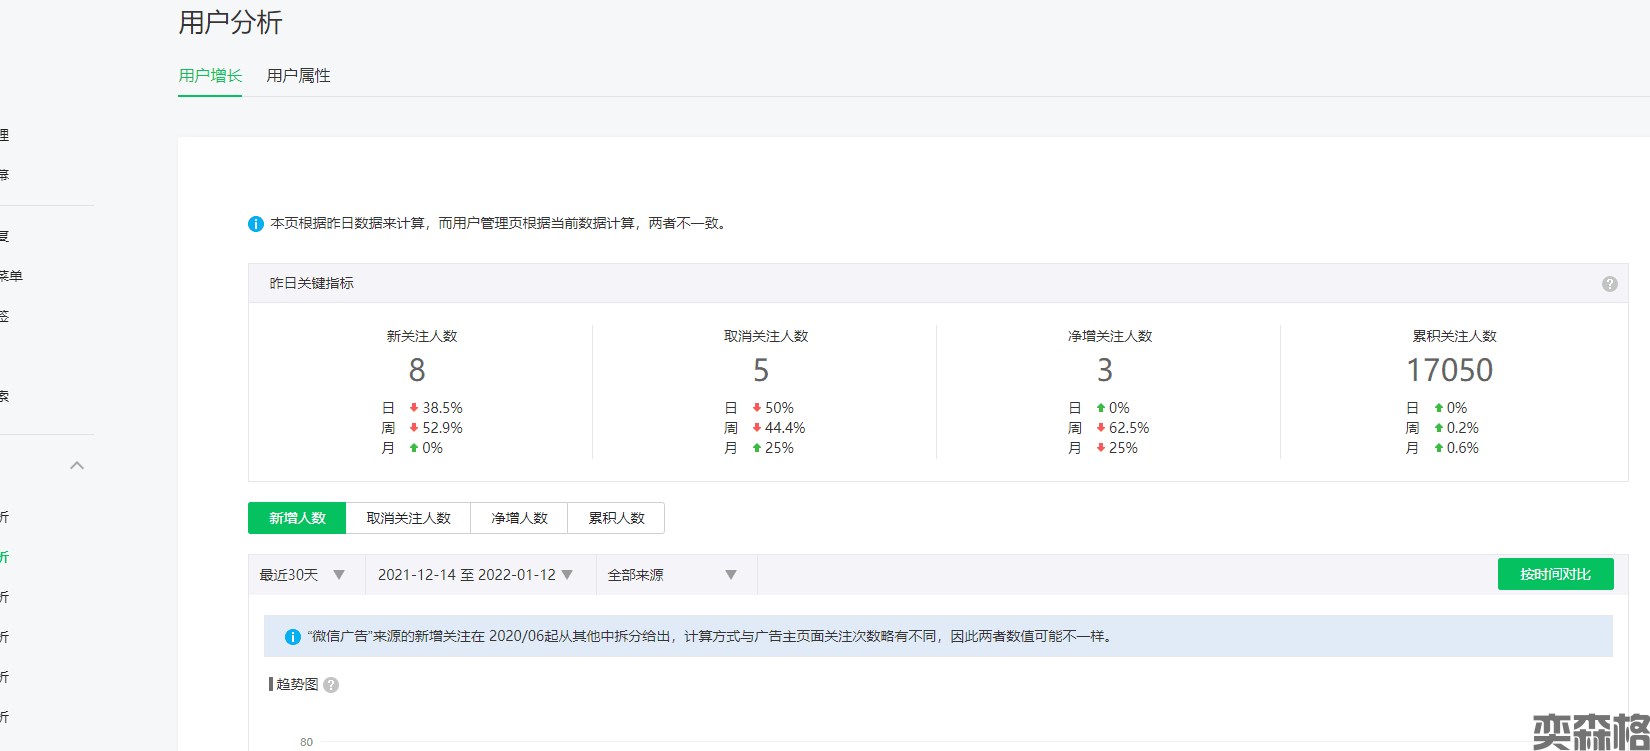
Task: Click the 17050 累积关注人数 value
Action: tap(1449, 371)
